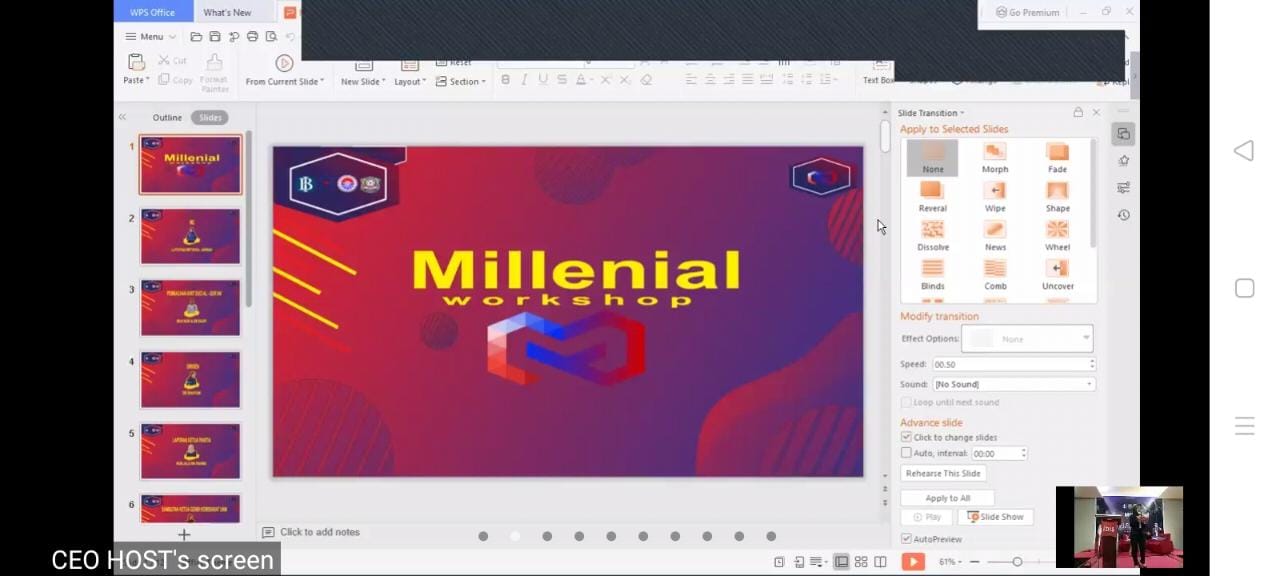Switch to Slide Sorter view
1280x576 pixels.
click(858, 561)
